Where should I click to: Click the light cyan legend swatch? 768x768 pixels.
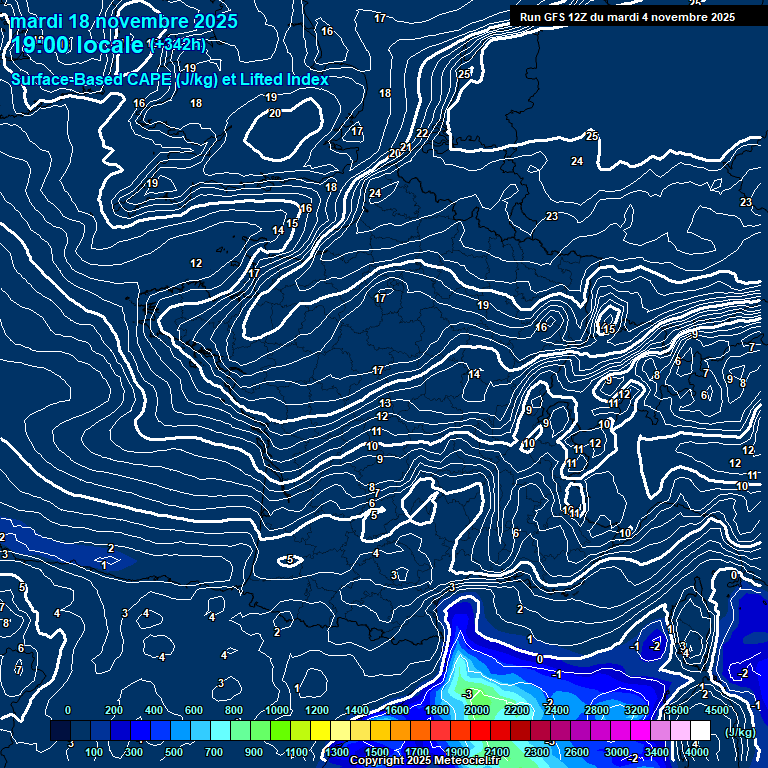click(220, 730)
